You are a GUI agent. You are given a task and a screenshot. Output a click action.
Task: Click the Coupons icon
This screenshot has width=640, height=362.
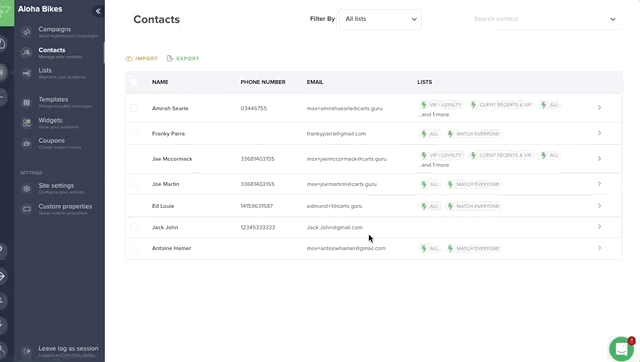tap(27, 143)
